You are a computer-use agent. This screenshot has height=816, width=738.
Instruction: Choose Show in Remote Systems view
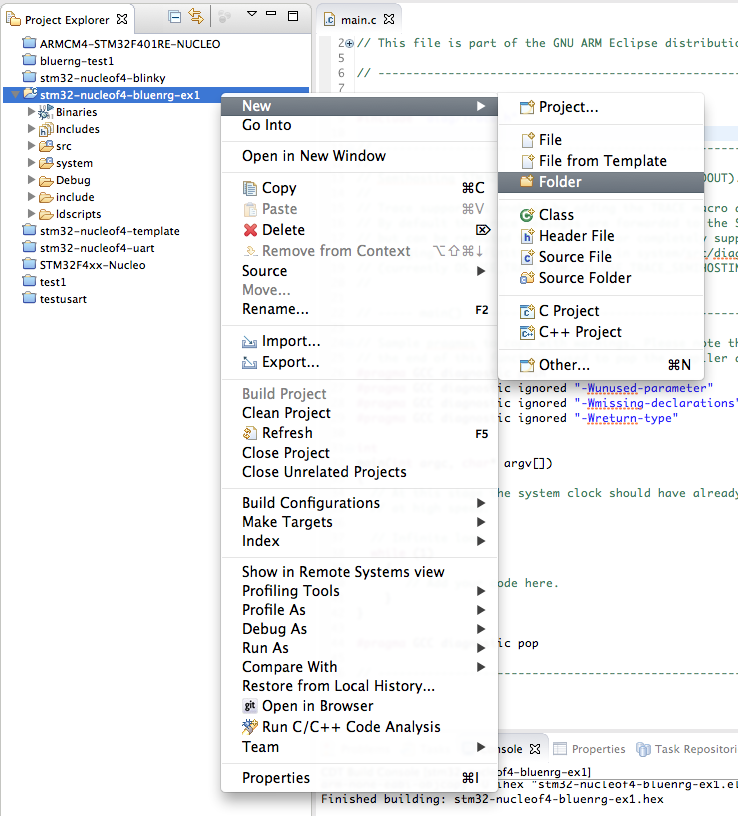(x=359, y=572)
